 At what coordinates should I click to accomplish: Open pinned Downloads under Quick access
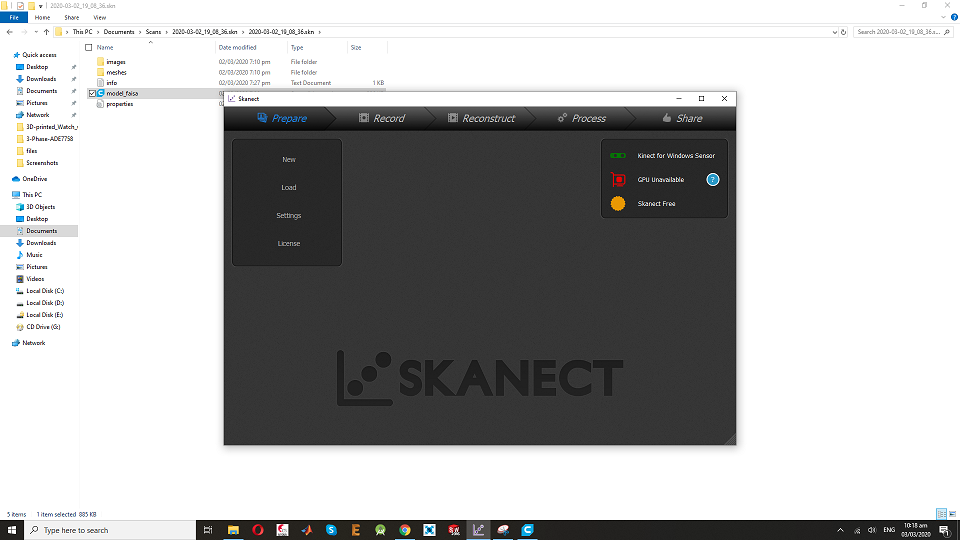click(x=41, y=79)
